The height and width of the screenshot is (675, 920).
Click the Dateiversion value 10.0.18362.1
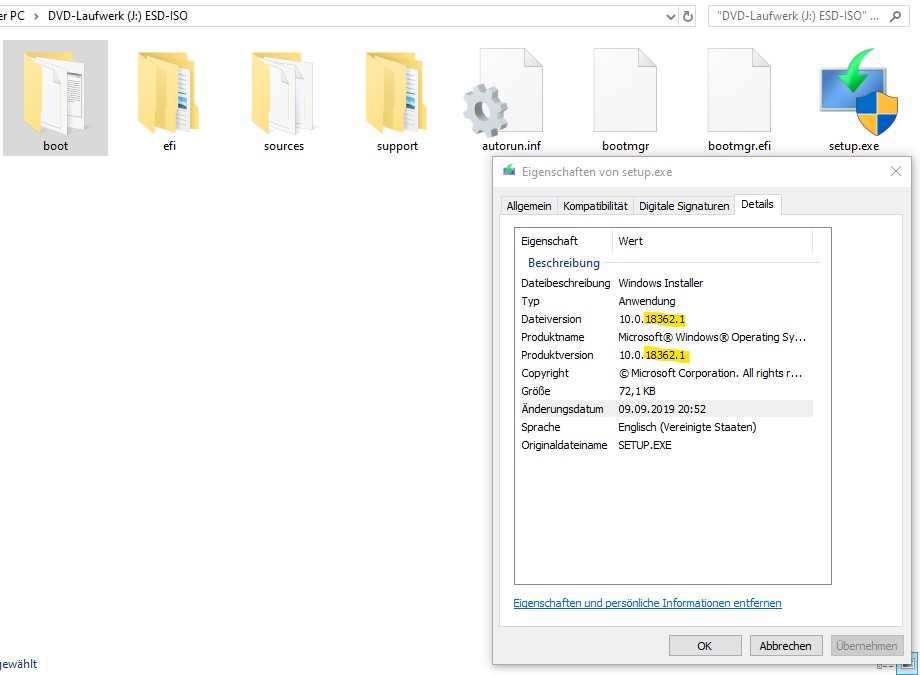tap(652, 319)
